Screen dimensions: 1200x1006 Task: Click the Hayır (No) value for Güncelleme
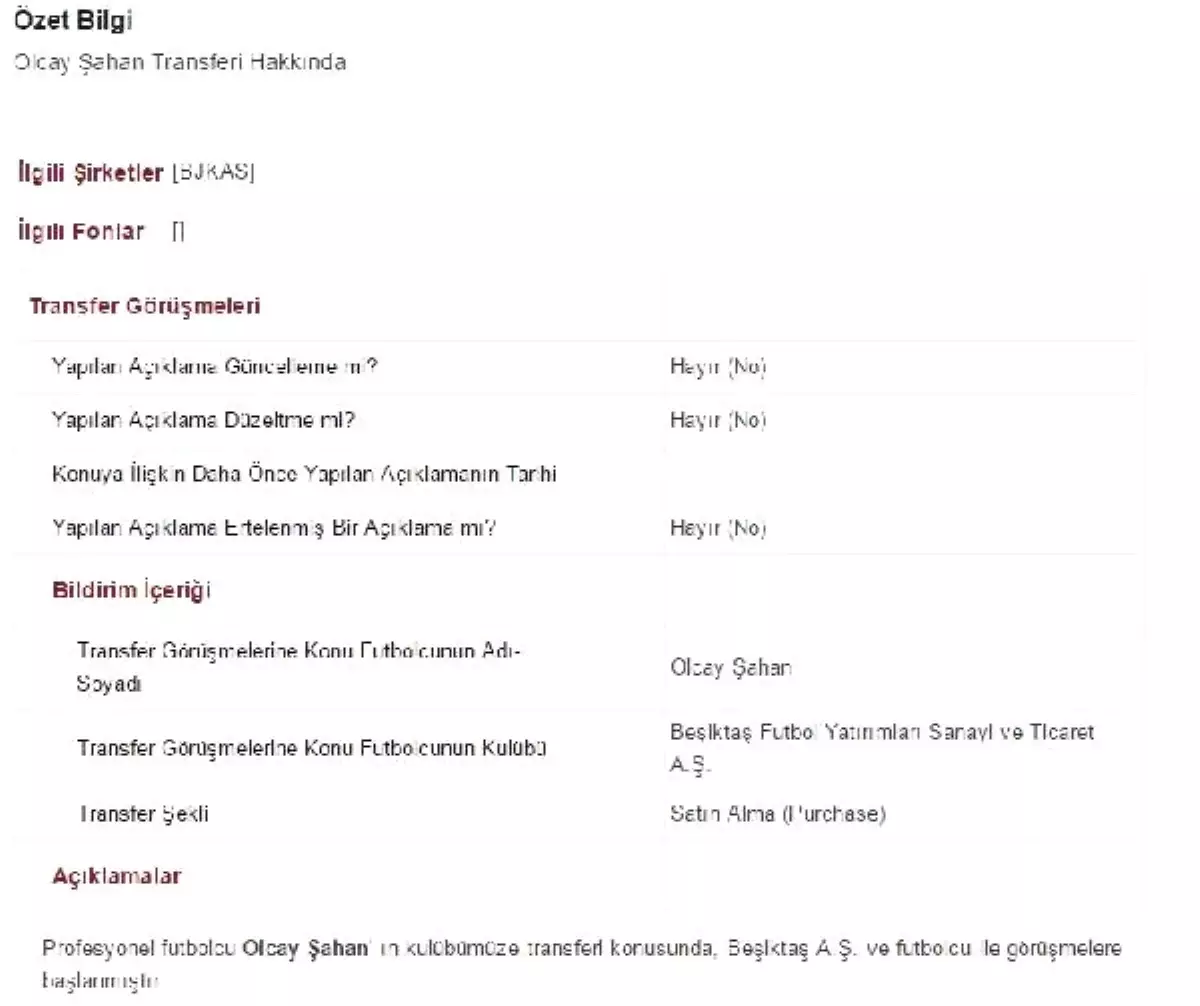[x=718, y=367]
